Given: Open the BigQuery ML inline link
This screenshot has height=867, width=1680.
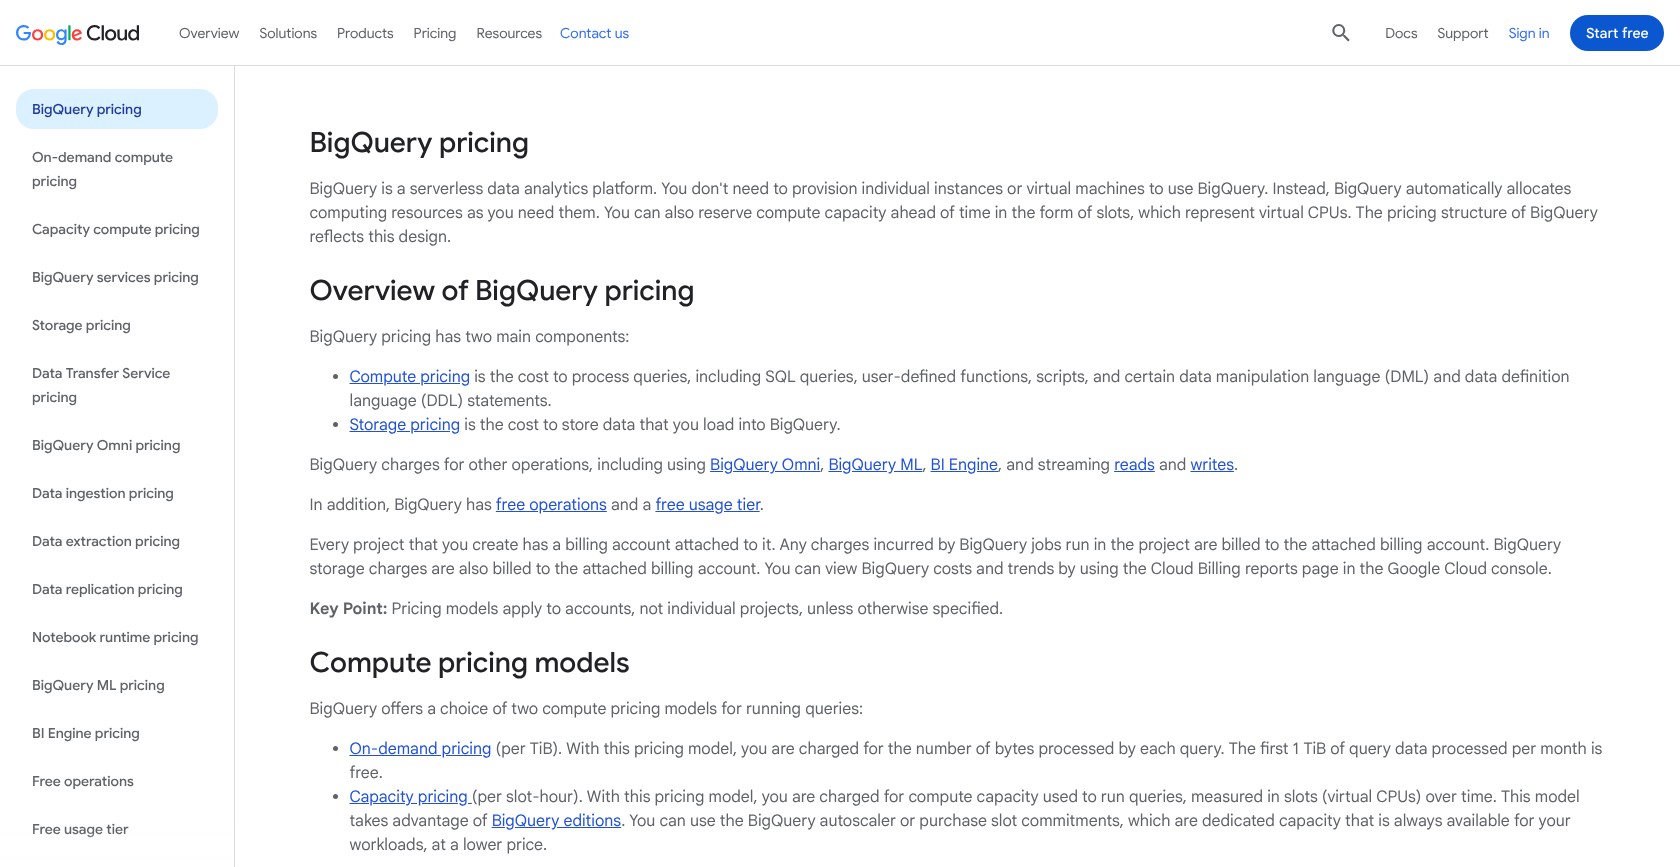Looking at the screenshot, I should (x=875, y=464).
